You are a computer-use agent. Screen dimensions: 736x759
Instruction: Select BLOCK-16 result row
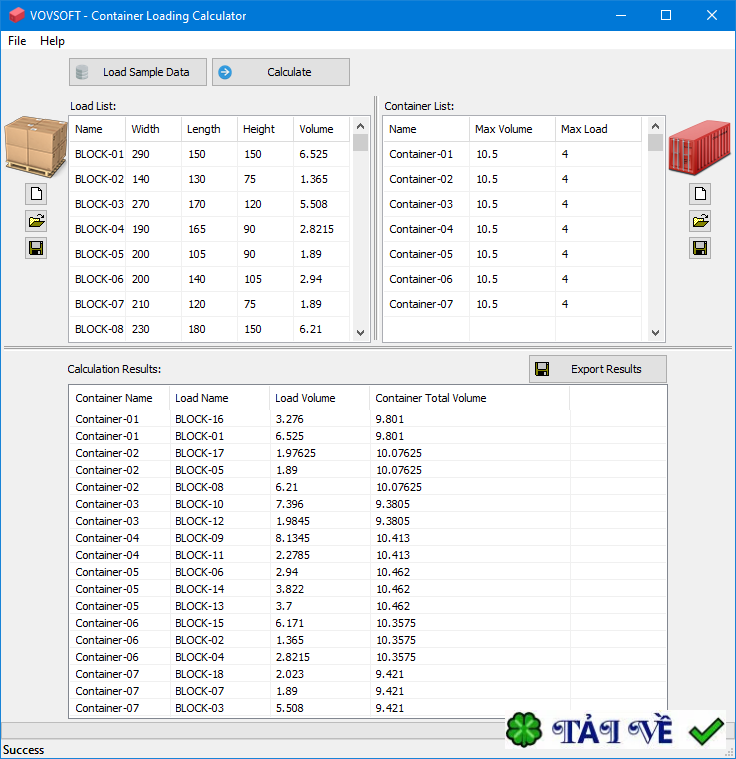click(368, 419)
